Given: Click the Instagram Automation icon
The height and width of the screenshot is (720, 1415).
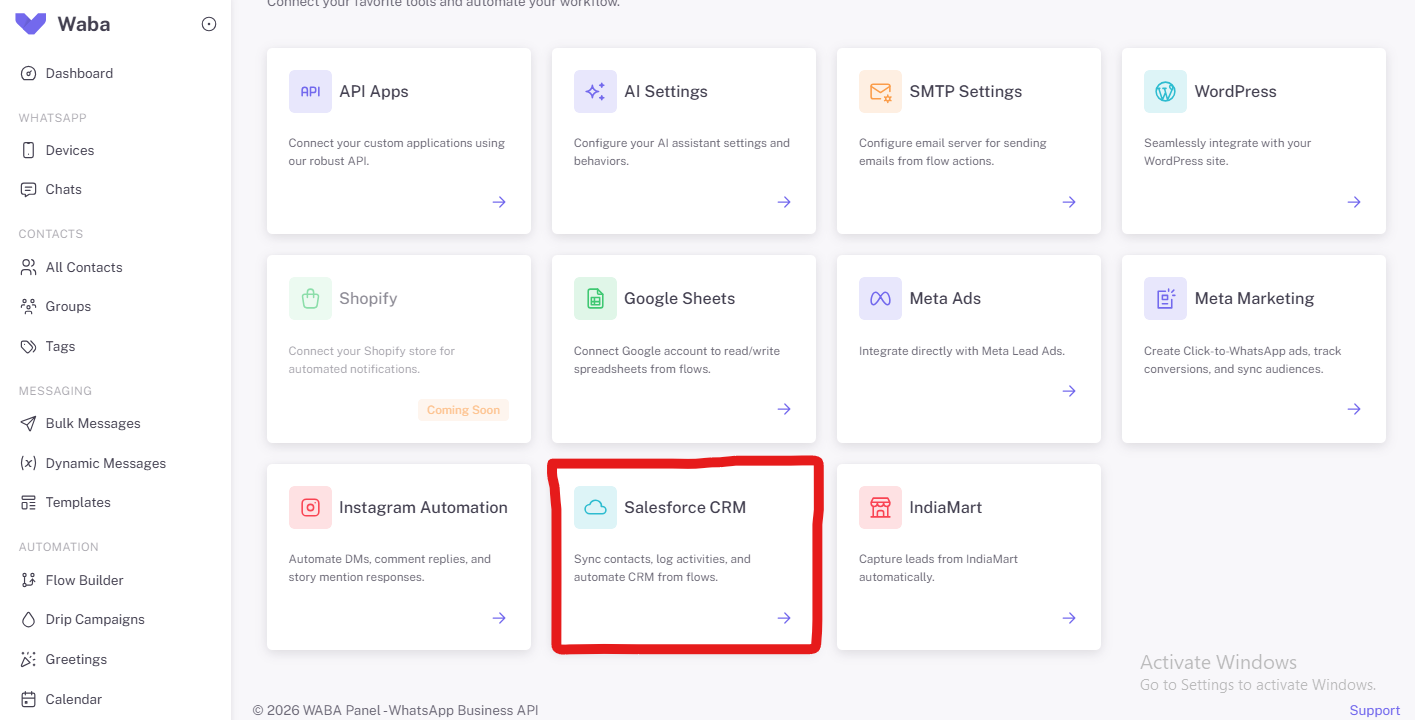Looking at the screenshot, I should [x=310, y=507].
